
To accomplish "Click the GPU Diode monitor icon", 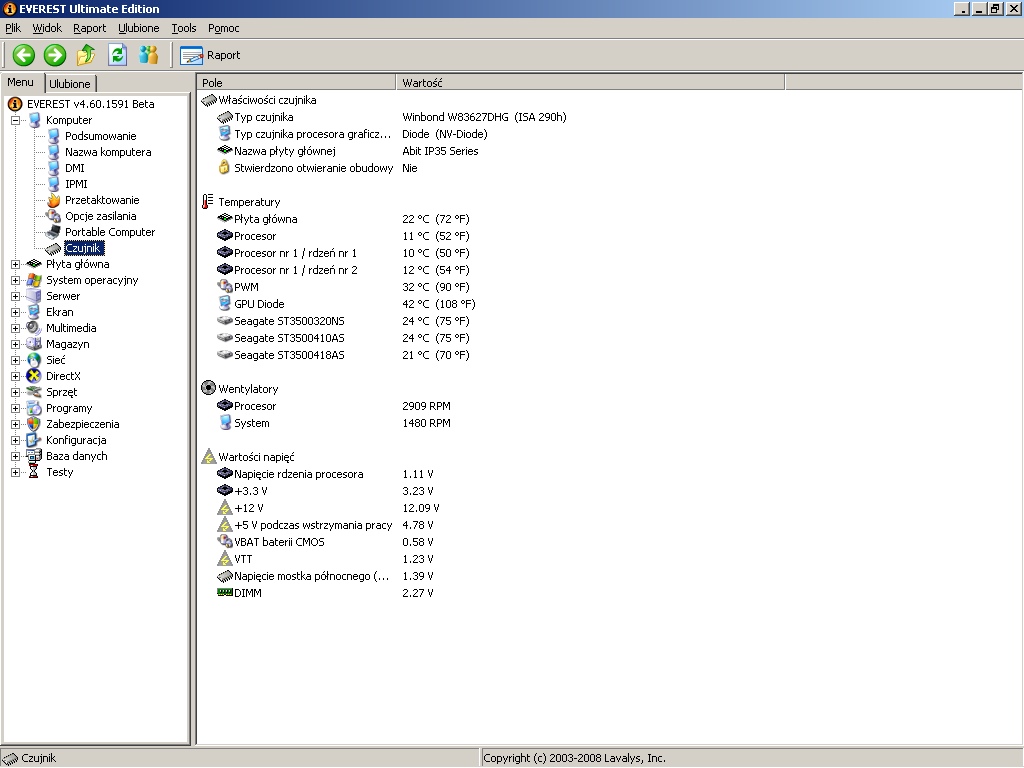I will (225, 304).
